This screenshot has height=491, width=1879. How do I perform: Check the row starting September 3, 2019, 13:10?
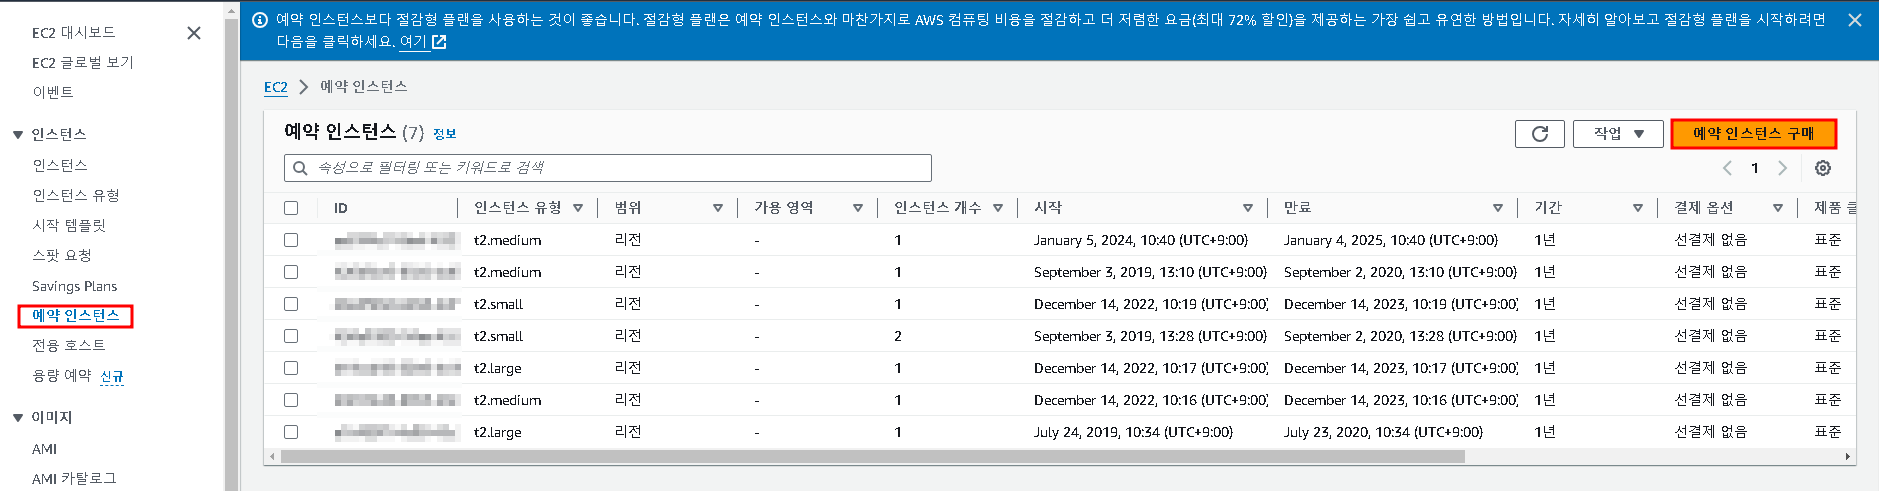tap(291, 272)
